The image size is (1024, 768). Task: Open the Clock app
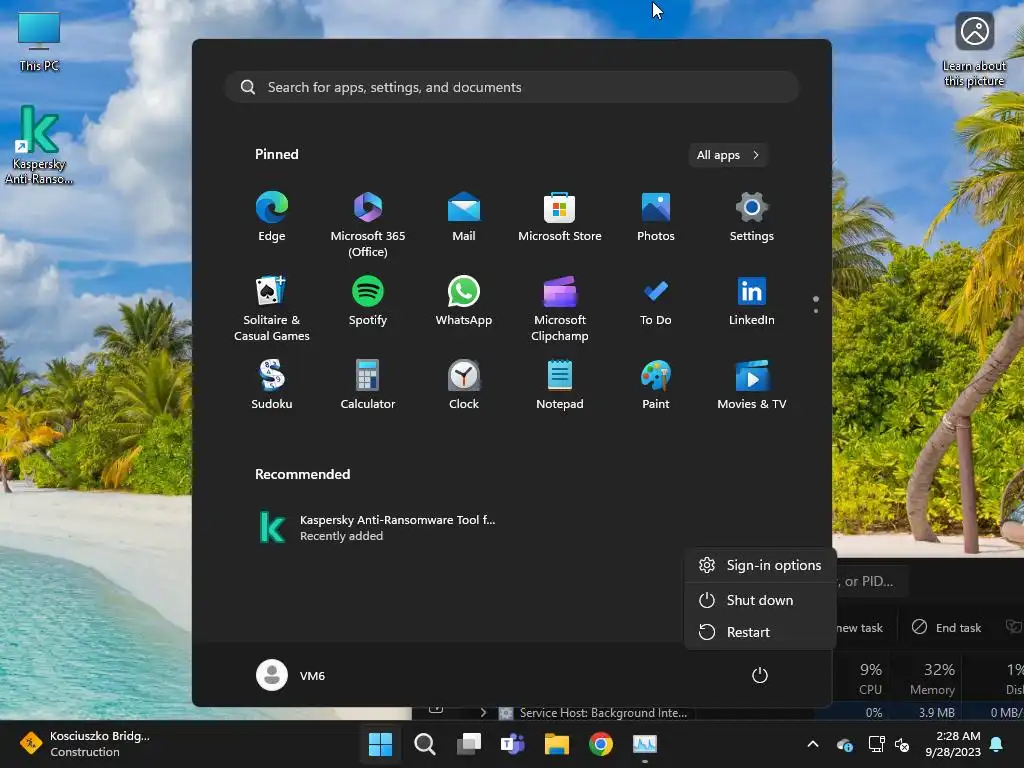click(464, 385)
